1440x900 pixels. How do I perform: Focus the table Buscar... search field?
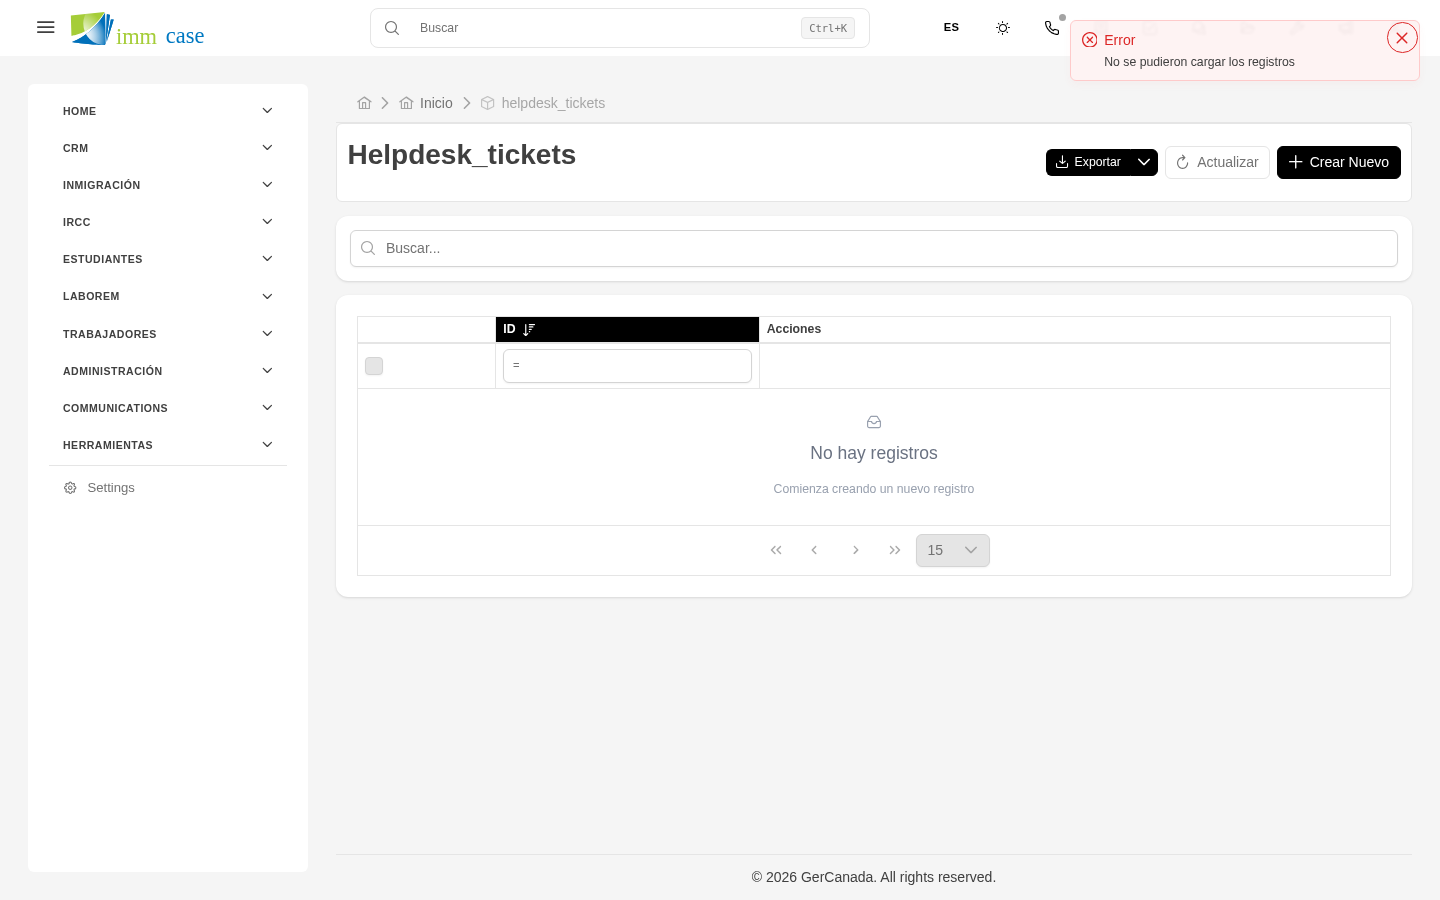click(x=873, y=248)
